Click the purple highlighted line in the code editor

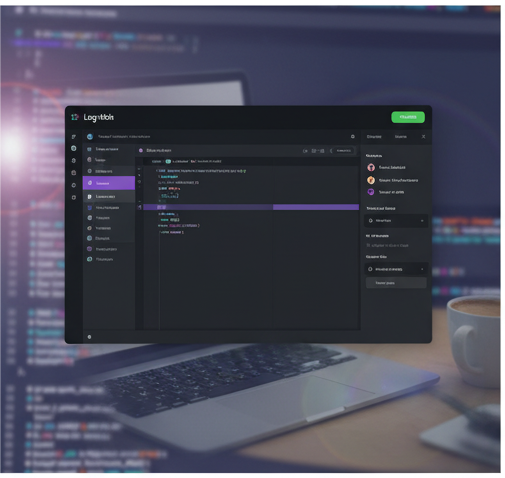[251, 207]
